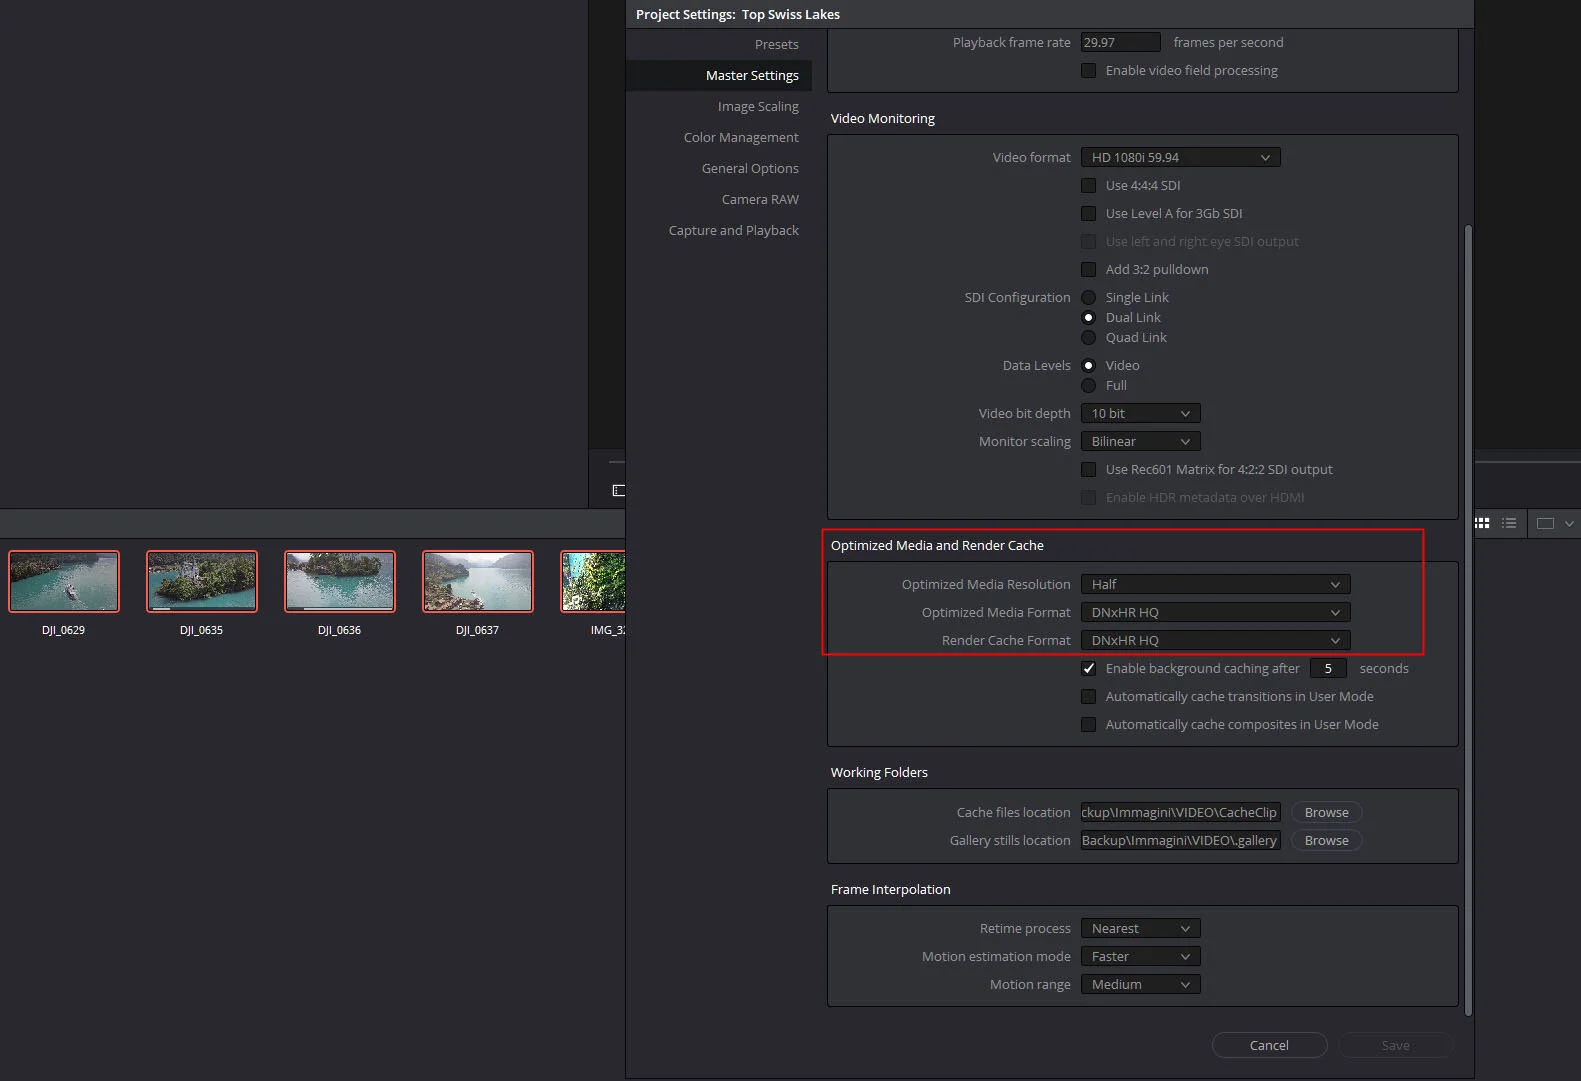
Task: Edit background caching seconds field
Action: 1328,668
